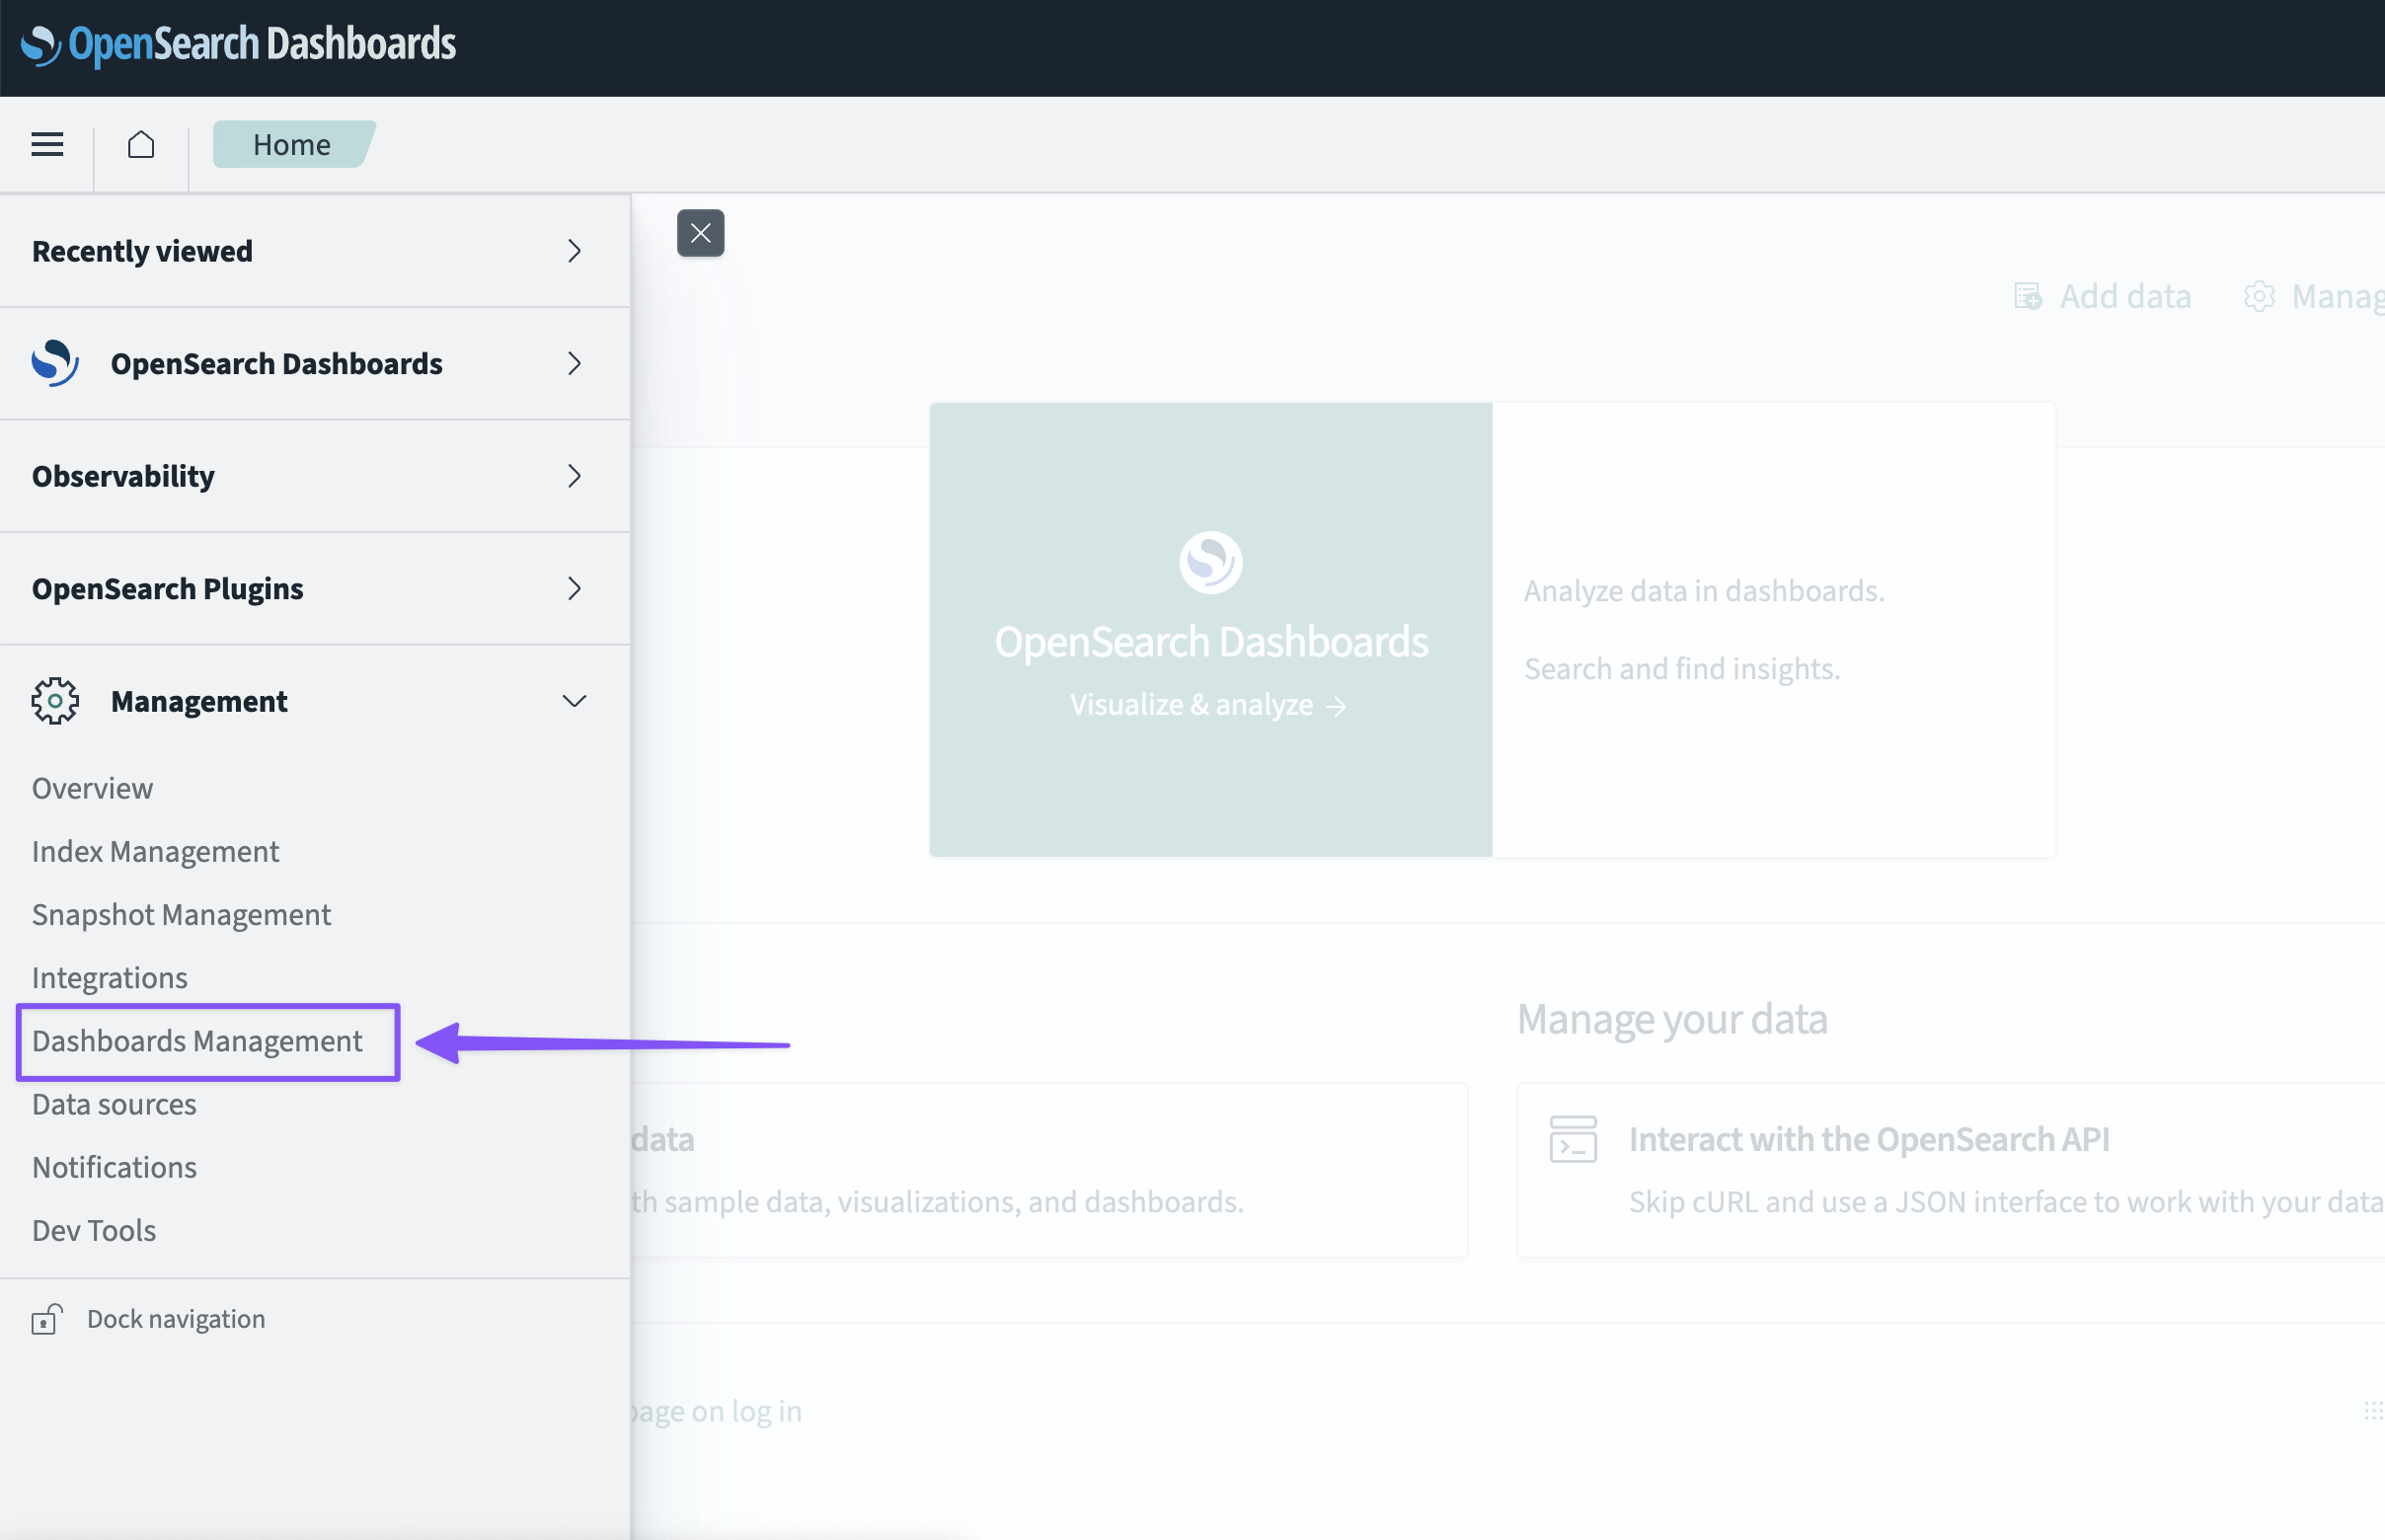Viewport: 2385px width, 1540px height.
Task: Click the OpenSearch Dashboards card title
Action: point(1211,642)
